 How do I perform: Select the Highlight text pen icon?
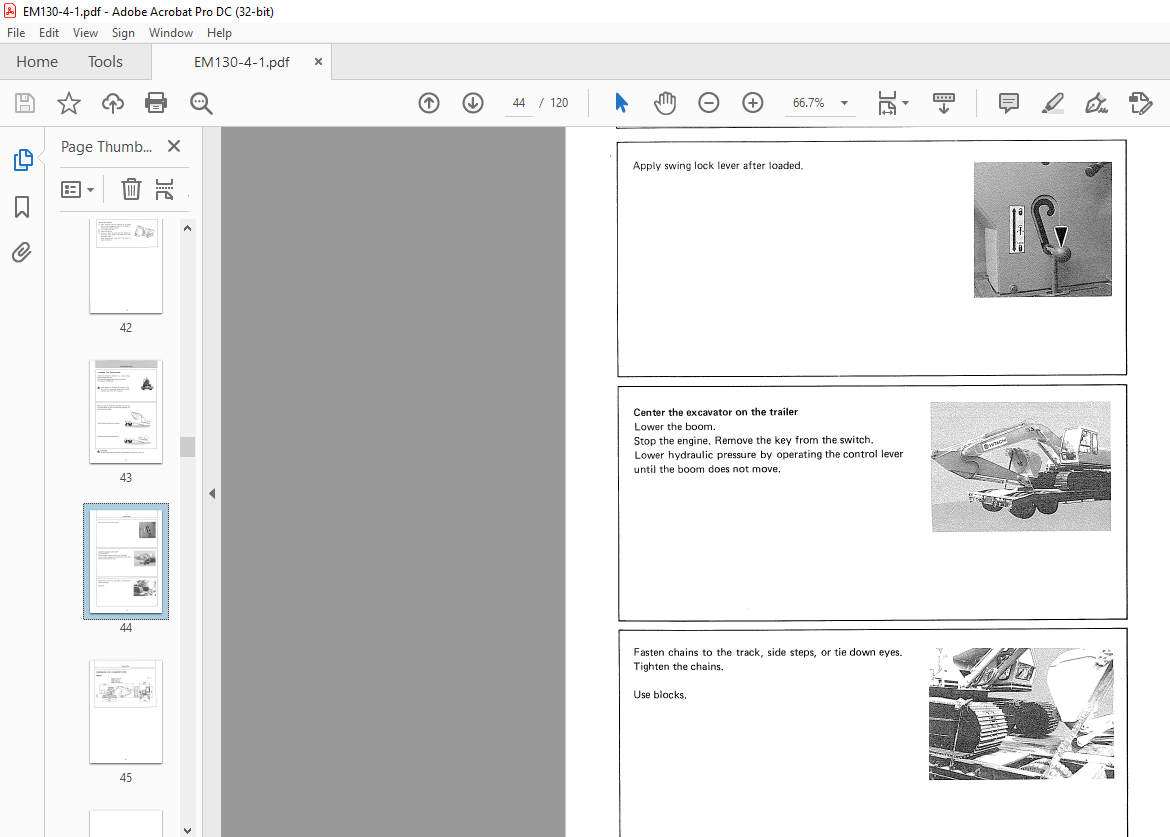(1053, 103)
